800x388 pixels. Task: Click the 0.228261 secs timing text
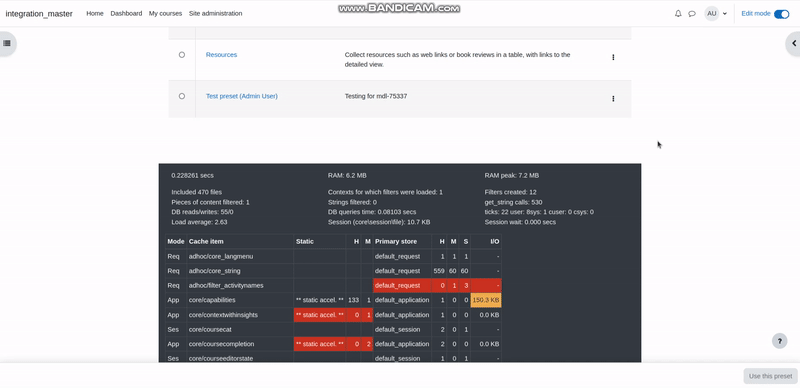coord(192,175)
